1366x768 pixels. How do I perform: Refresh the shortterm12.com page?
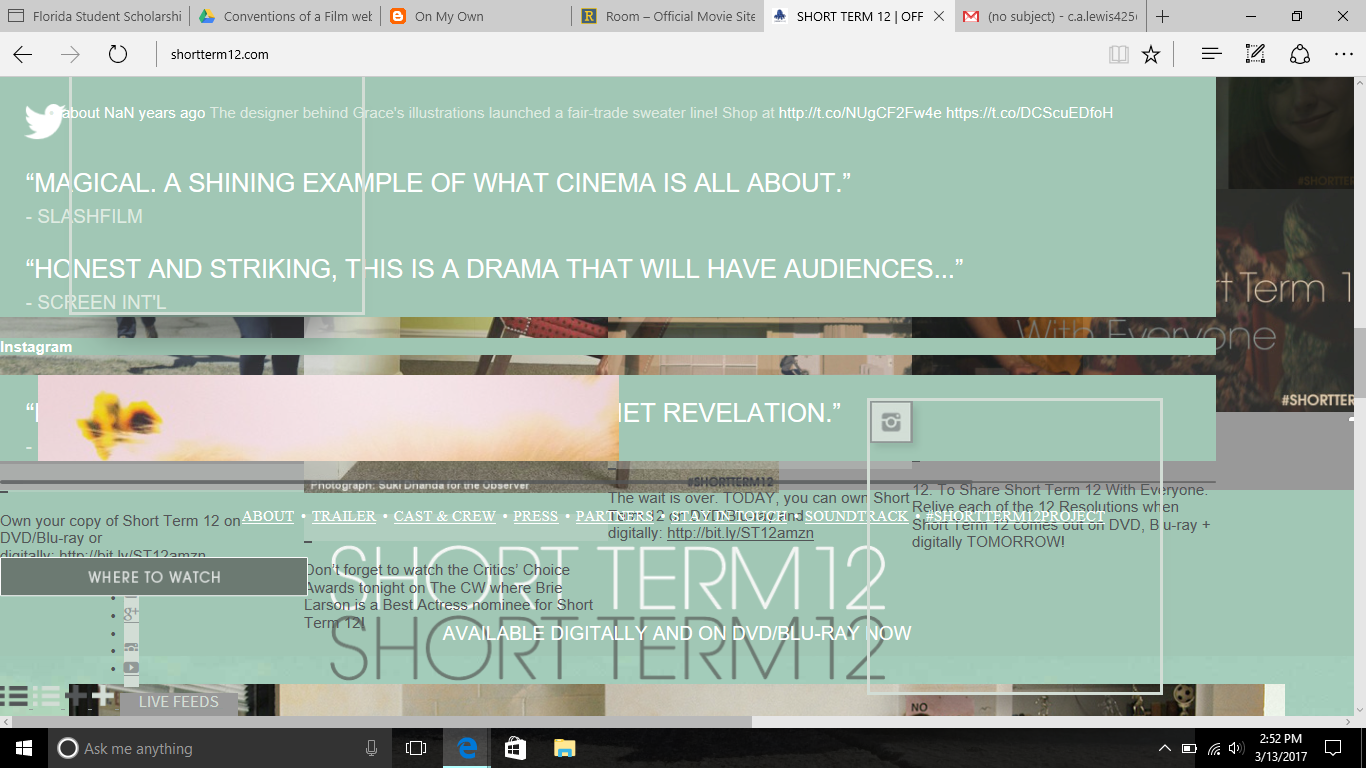click(118, 55)
